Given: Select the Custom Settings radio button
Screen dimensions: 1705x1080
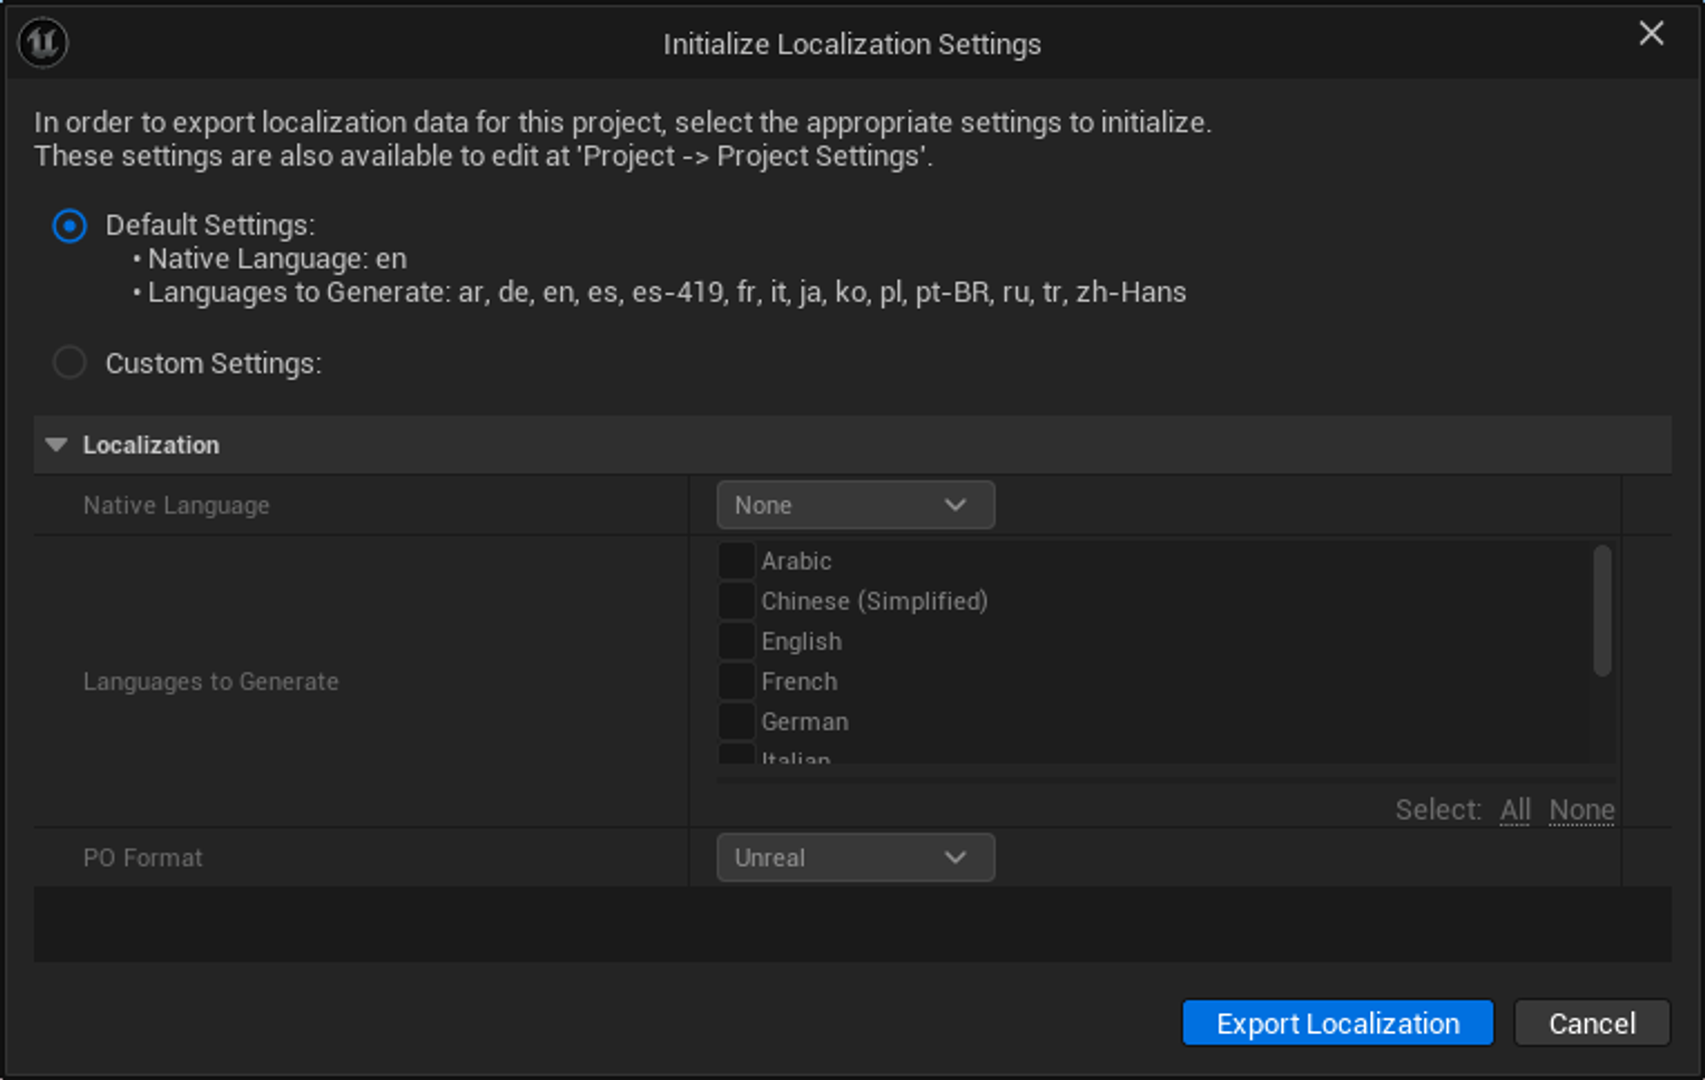Looking at the screenshot, I should pyautogui.click(x=69, y=362).
